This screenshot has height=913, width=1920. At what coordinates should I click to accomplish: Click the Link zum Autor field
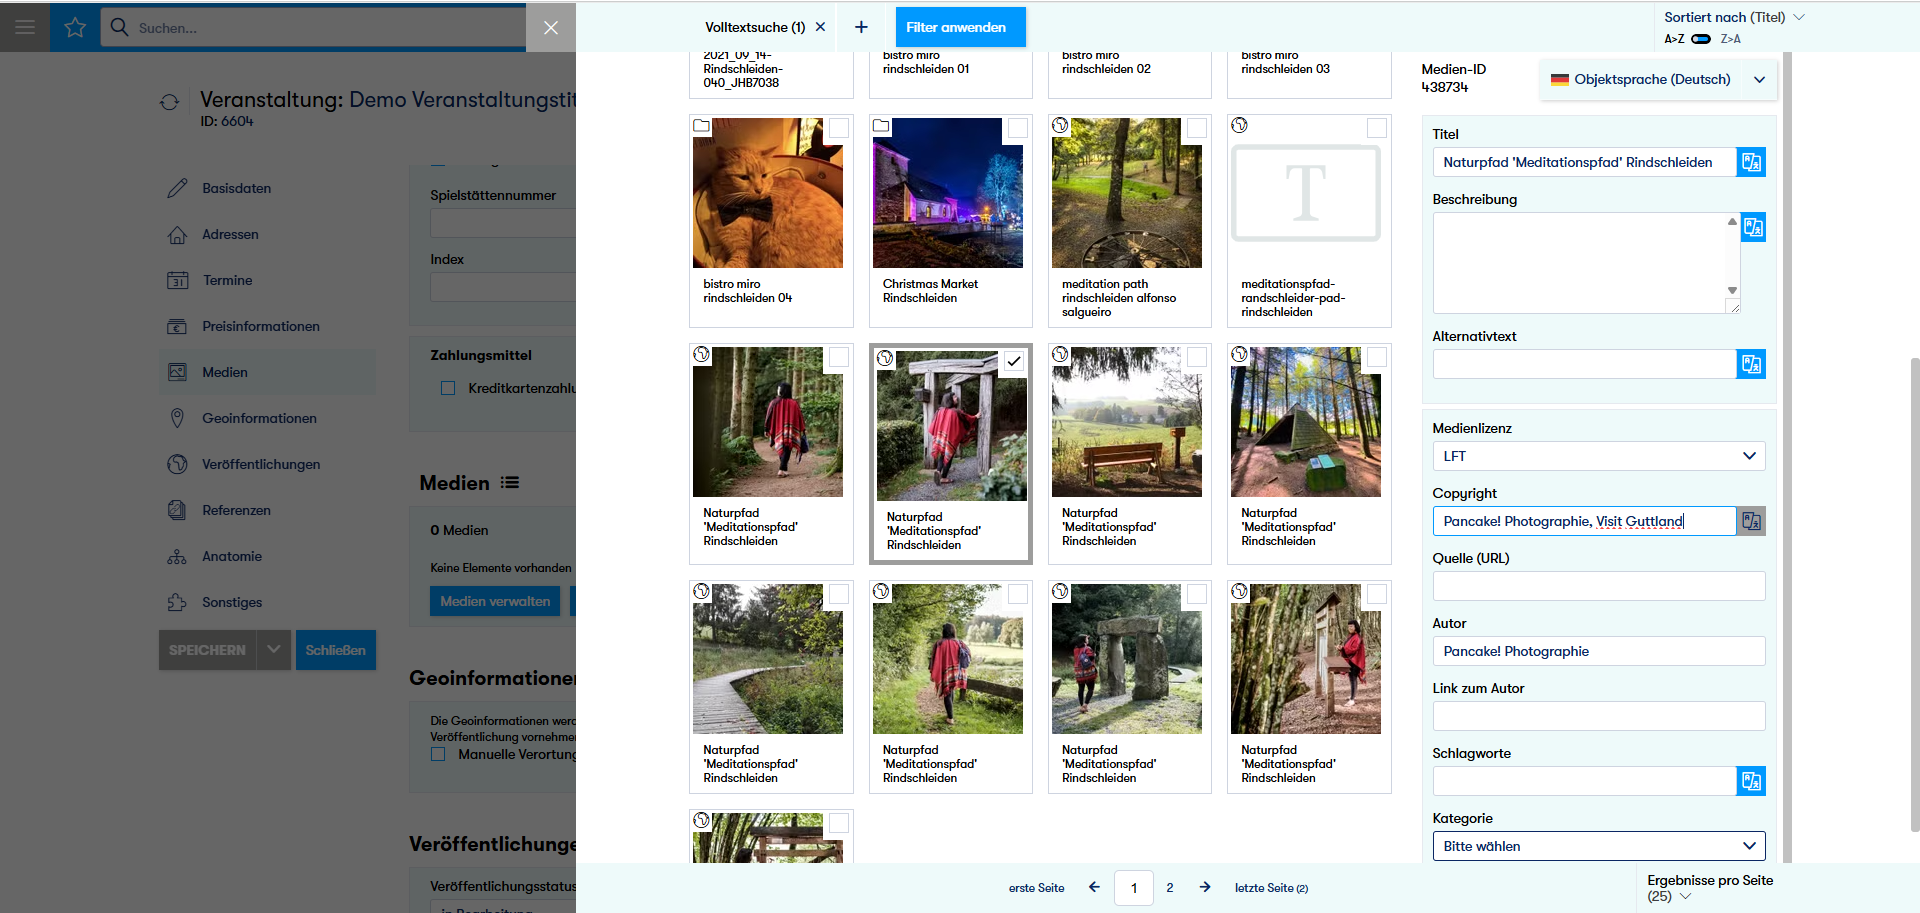pos(1598,716)
